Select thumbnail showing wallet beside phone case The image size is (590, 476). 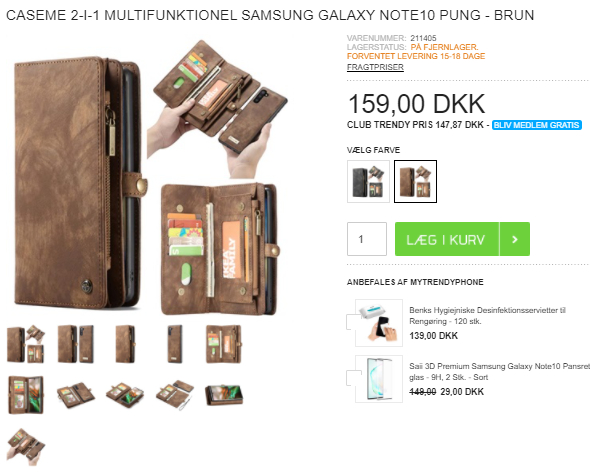[x=76, y=344]
